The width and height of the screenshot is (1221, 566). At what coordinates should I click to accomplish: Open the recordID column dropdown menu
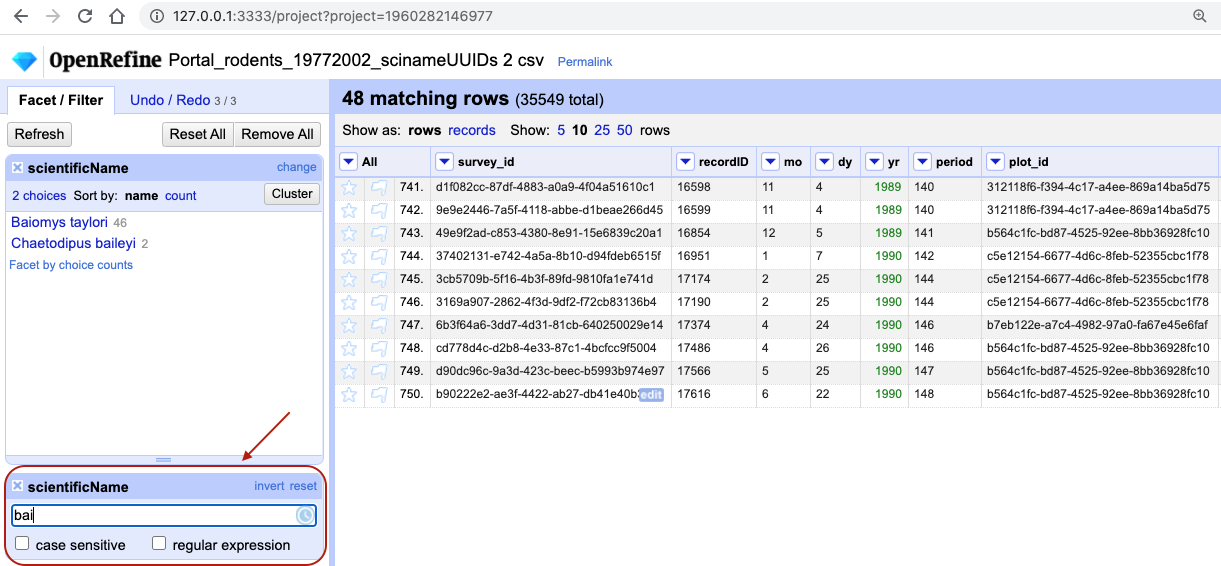685,162
